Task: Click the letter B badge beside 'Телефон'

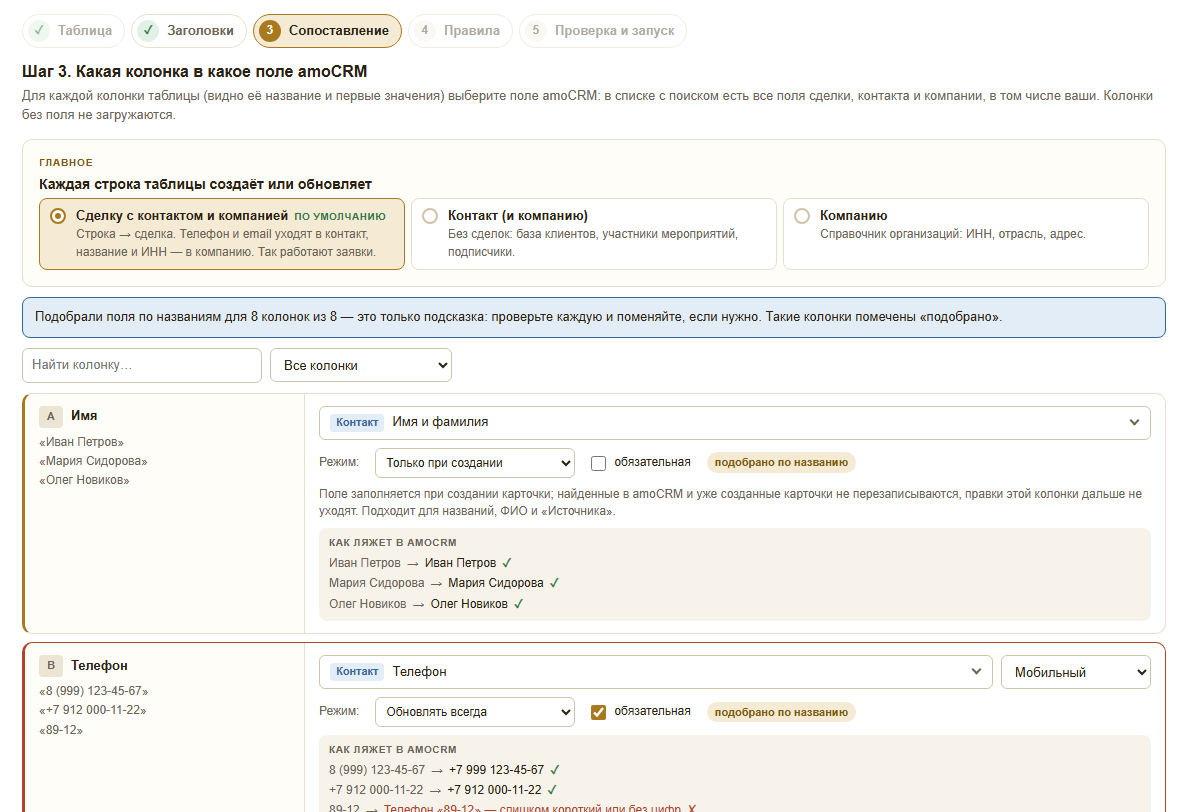Action: (x=51, y=665)
